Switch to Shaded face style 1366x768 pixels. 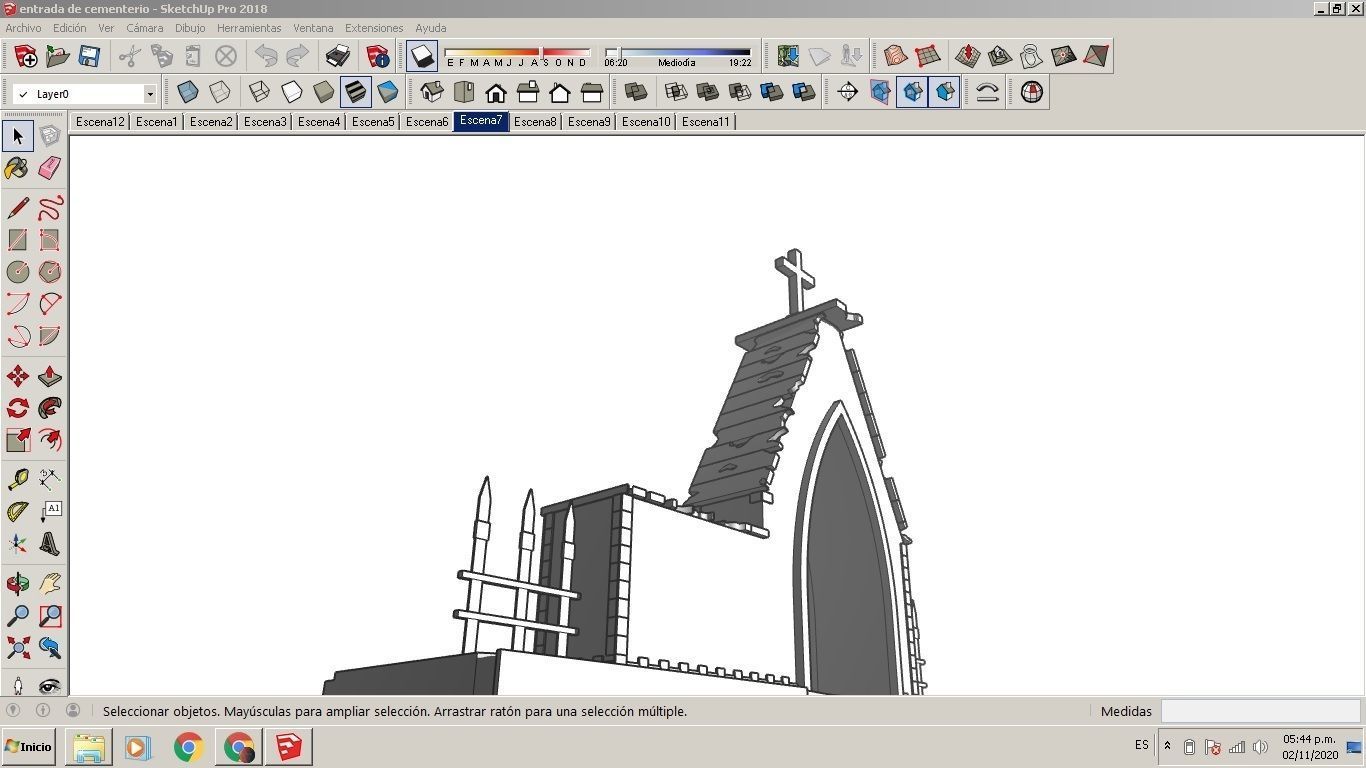point(324,92)
